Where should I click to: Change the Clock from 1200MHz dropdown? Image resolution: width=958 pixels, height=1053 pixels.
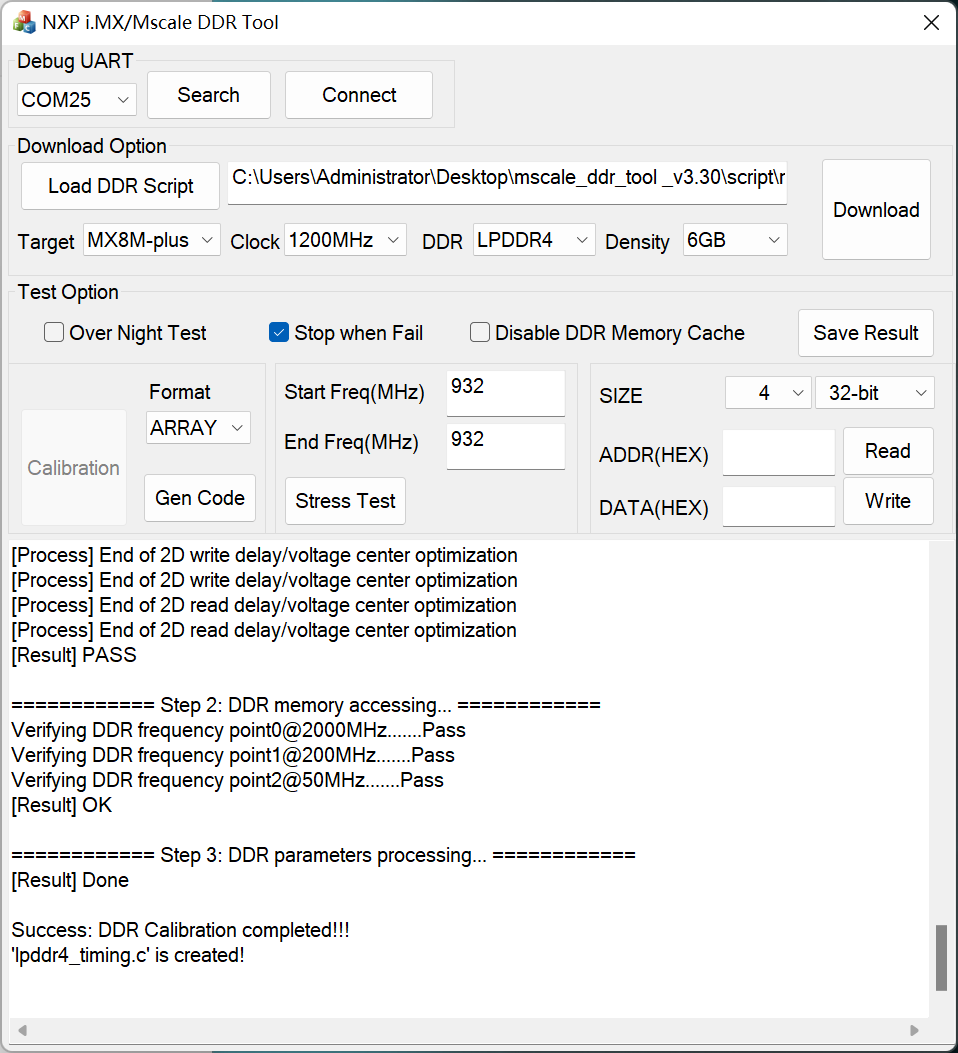click(345, 239)
